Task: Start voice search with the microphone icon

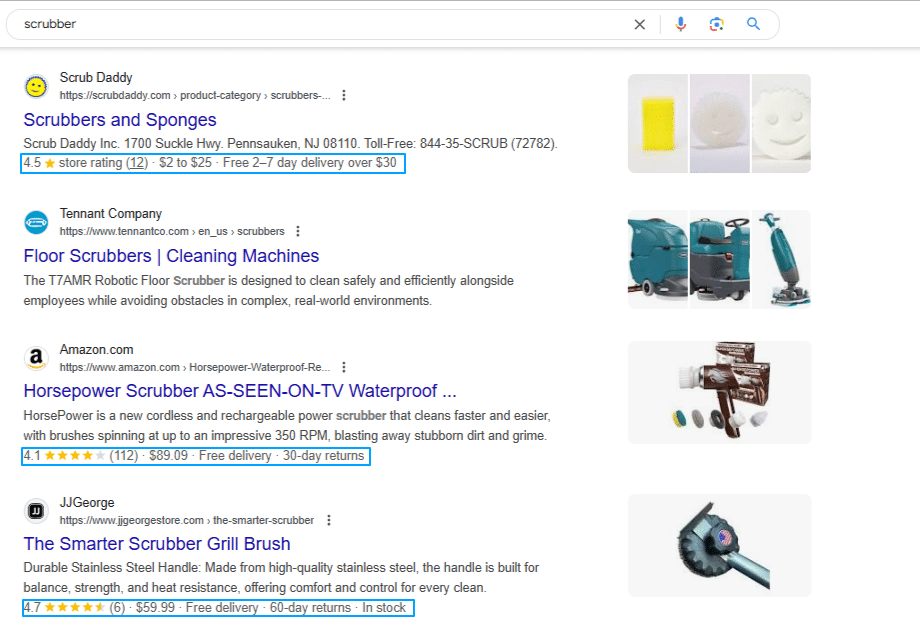Action: (x=681, y=25)
